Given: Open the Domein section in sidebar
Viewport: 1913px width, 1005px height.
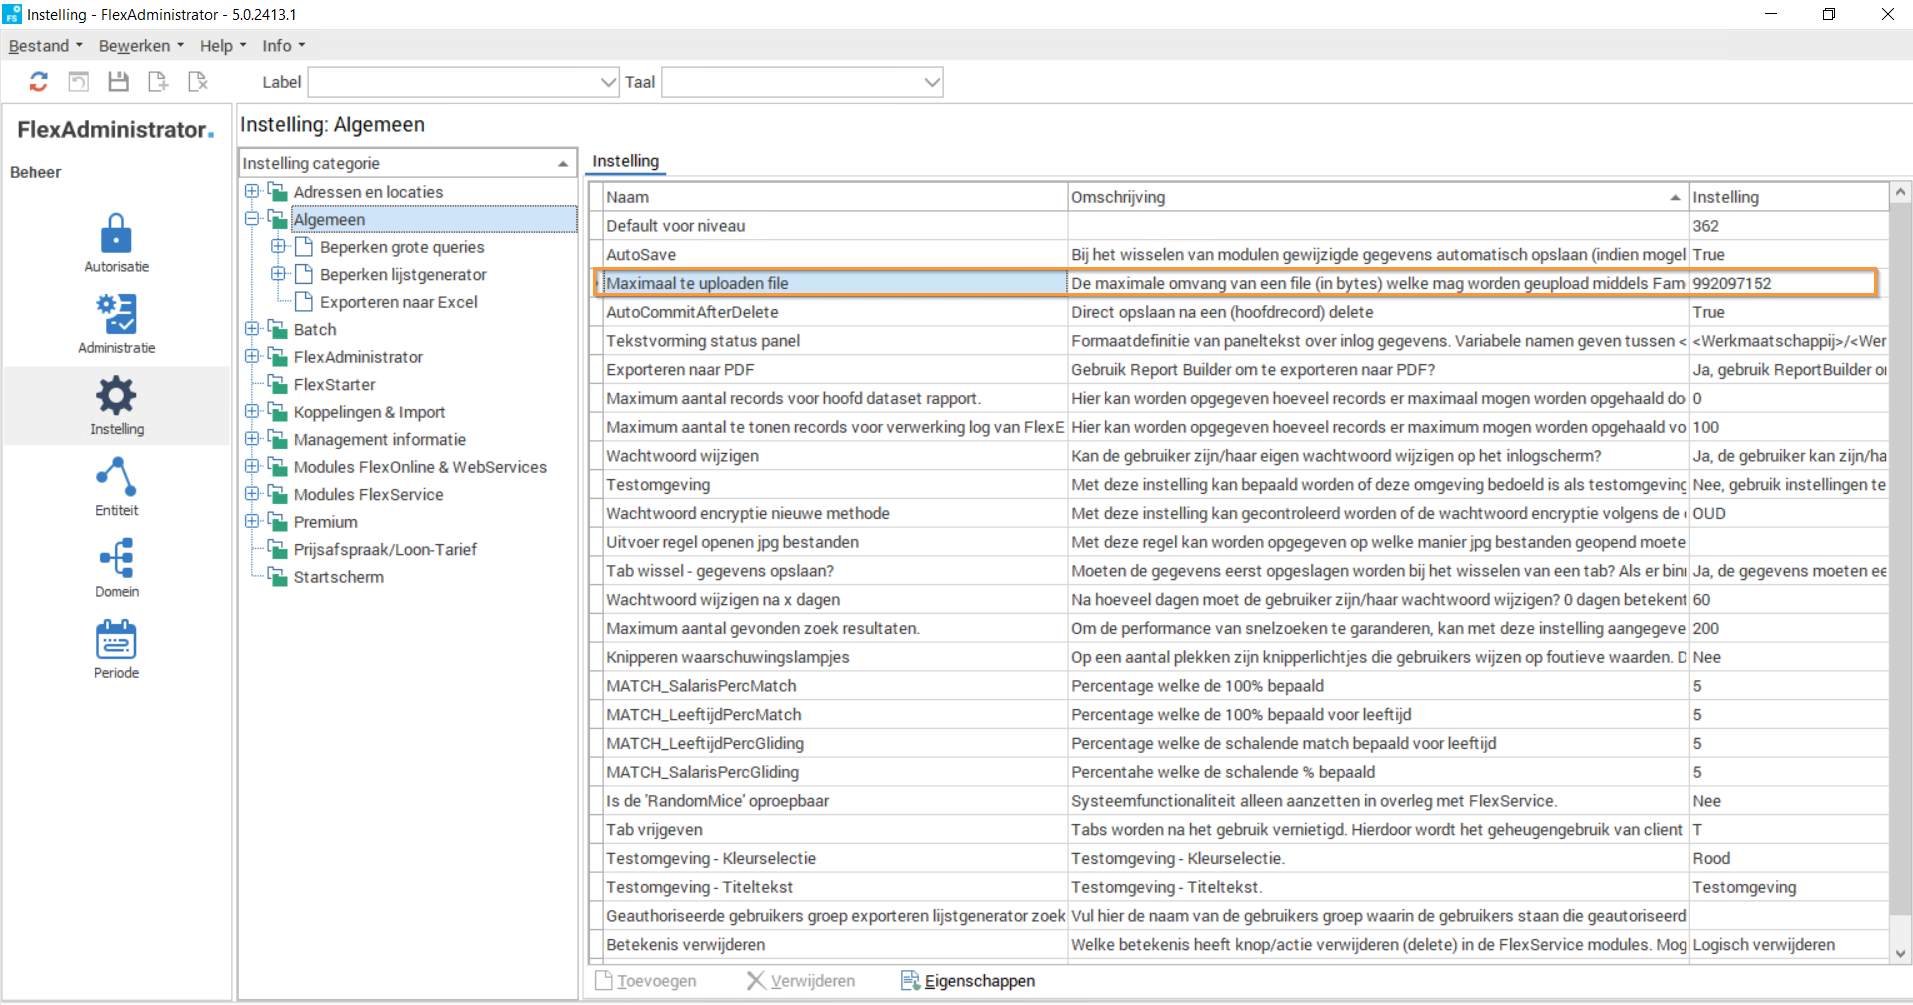Looking at the screenshot, I should (x=116, y=567).
